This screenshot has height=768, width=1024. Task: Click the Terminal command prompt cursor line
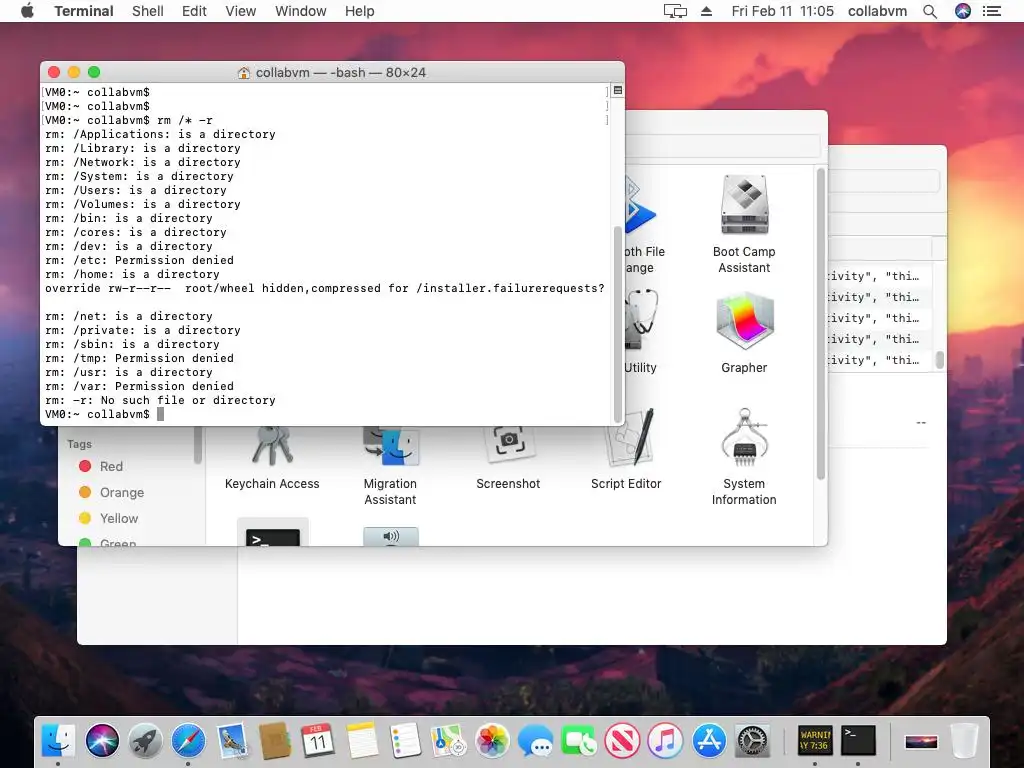(104, 415)
